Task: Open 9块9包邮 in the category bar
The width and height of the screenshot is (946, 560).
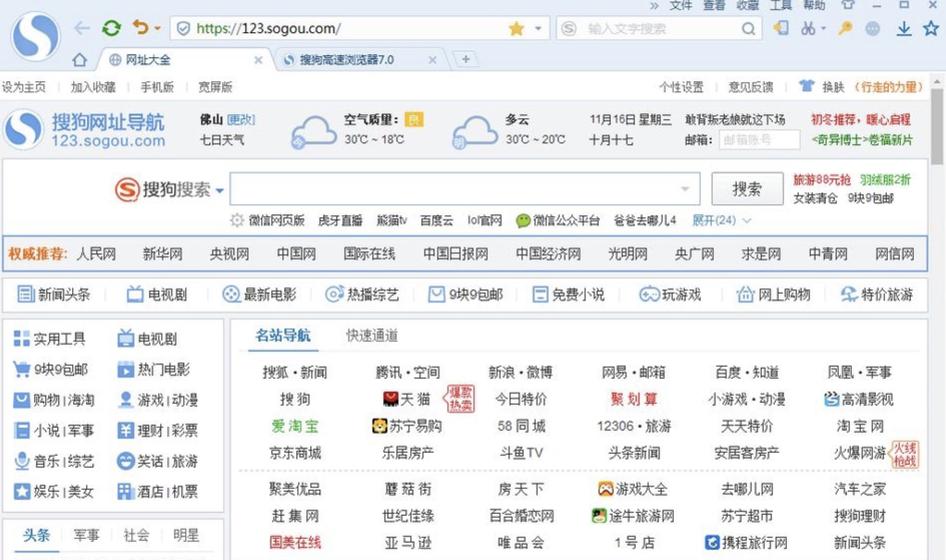Action: 465,294
